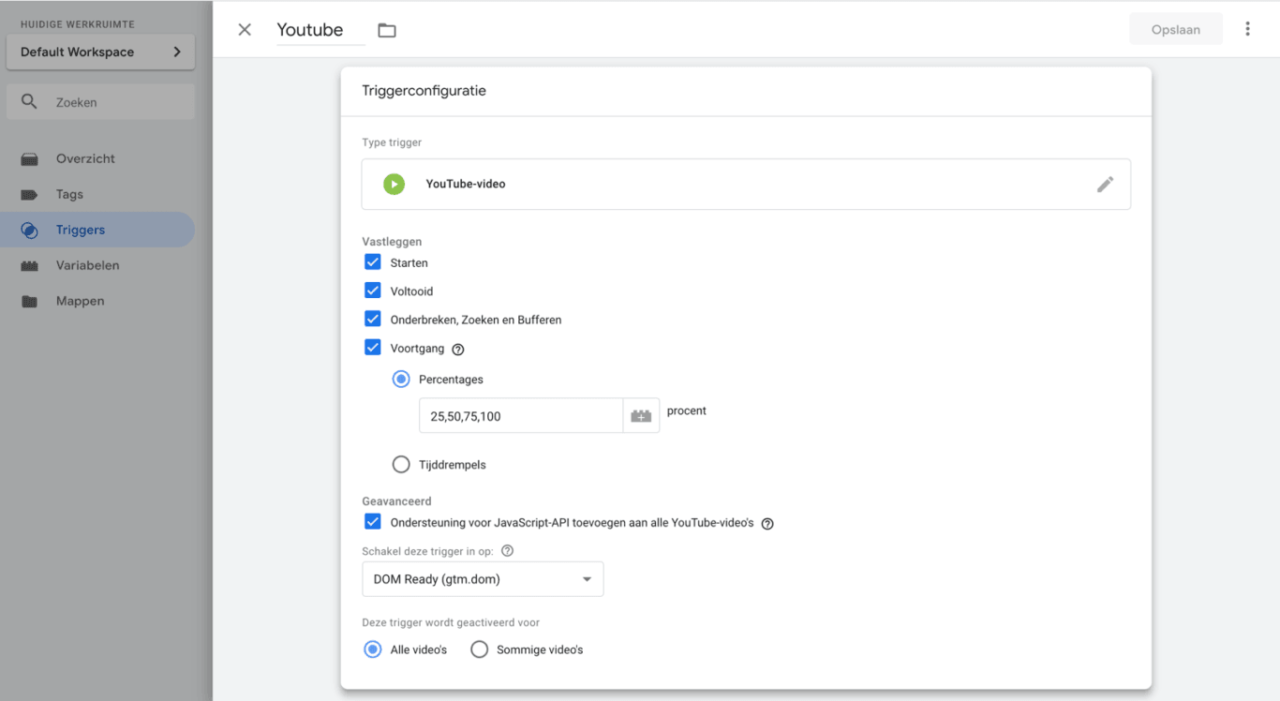This screenshot has height=701, width=1280.
Task: Insert a variable into the percentages field
Action: click(641, 415)
